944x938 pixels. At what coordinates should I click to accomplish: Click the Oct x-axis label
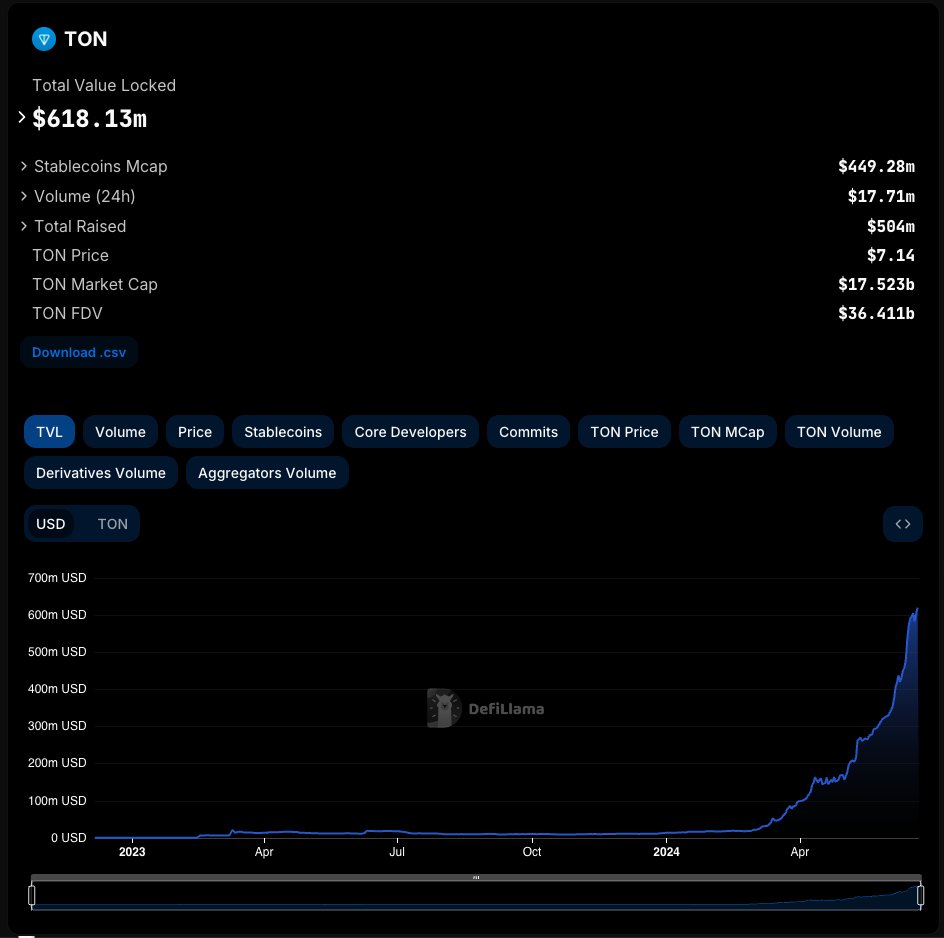pyautogui.click(x=532, y=852)
